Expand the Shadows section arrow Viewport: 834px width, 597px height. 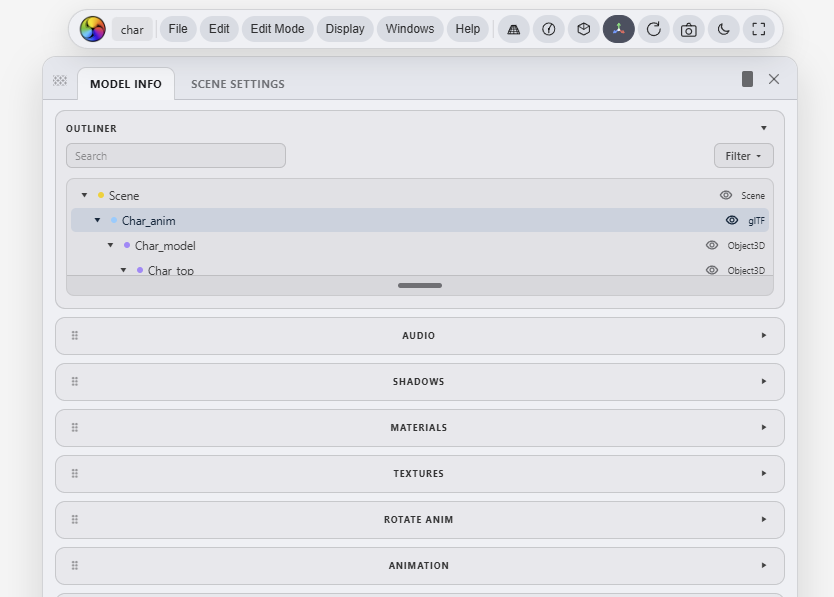click(764, 382)
